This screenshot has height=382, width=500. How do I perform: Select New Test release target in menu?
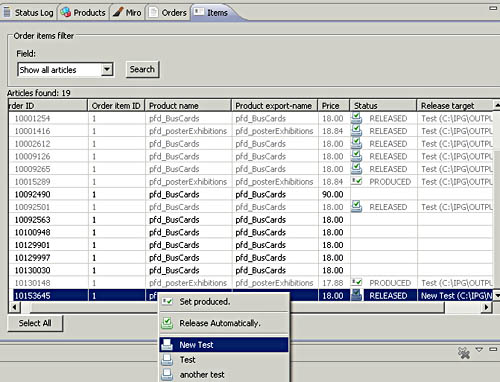click(x=224, y=345)
